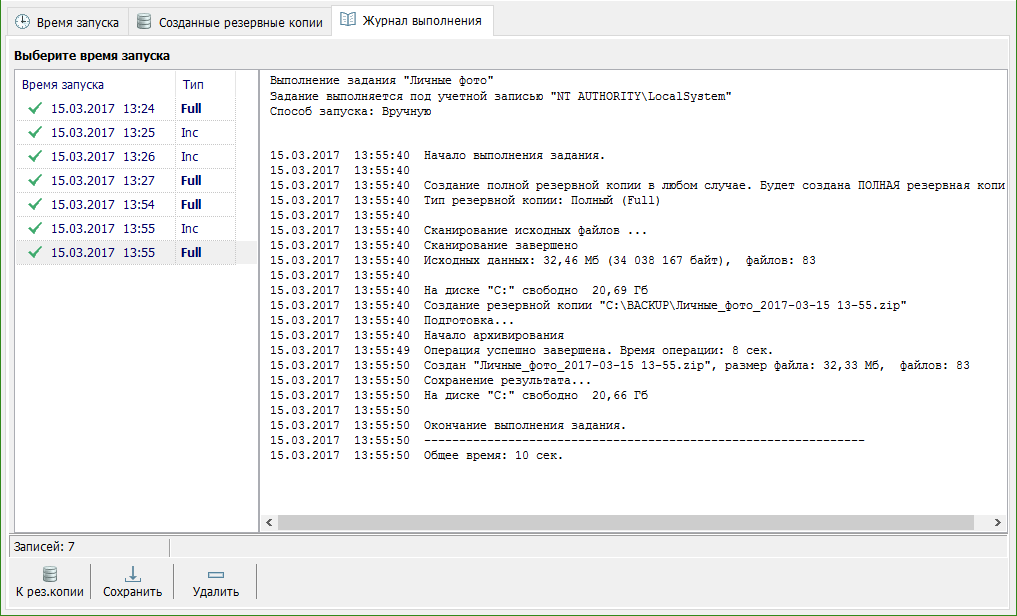Click the book icon on Журнал выполнения tab

(348, 20)
